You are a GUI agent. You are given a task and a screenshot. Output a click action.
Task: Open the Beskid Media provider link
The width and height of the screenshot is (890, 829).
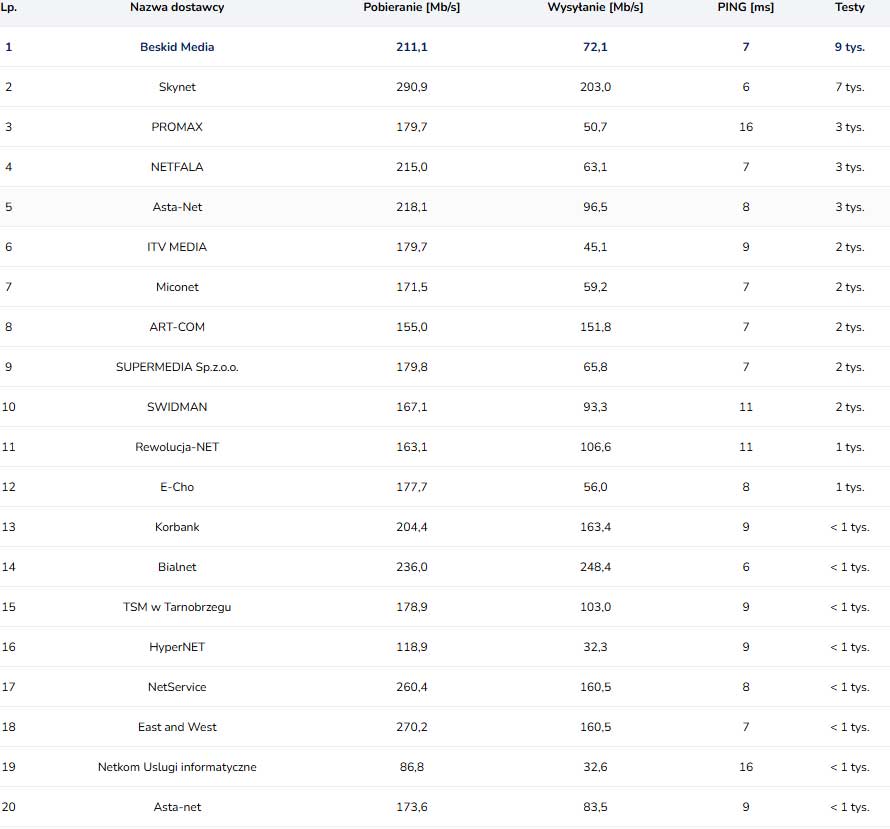point(177,47)
